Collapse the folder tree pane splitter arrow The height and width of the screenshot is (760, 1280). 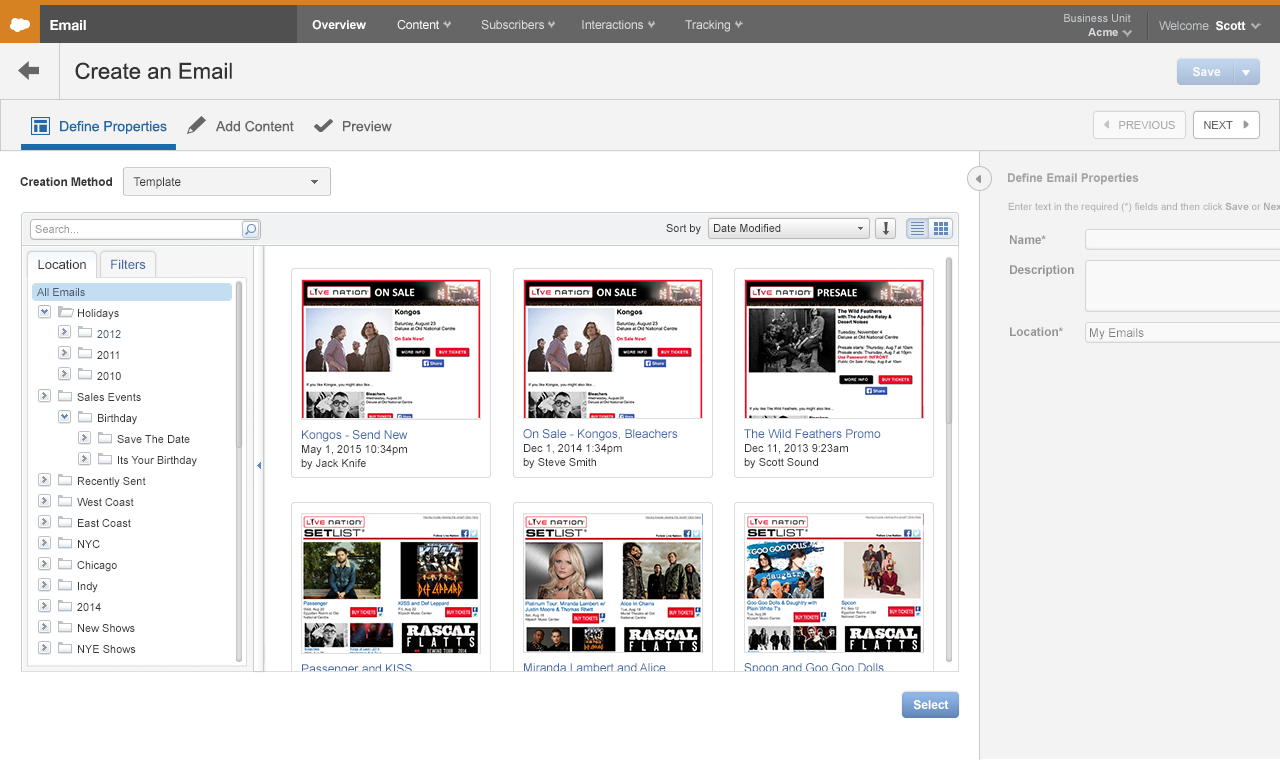(x=259, y=465)
